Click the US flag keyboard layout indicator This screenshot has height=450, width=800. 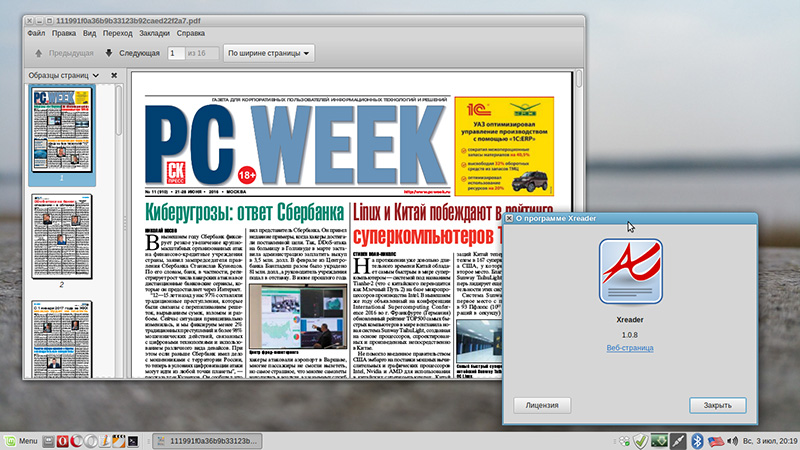[x=716, y=441]
